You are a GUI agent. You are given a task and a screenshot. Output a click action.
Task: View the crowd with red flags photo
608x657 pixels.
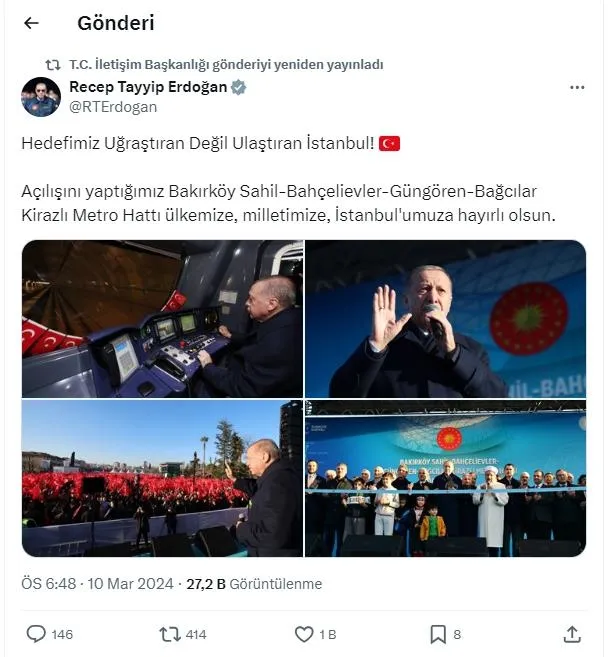[x=162, y=479]
